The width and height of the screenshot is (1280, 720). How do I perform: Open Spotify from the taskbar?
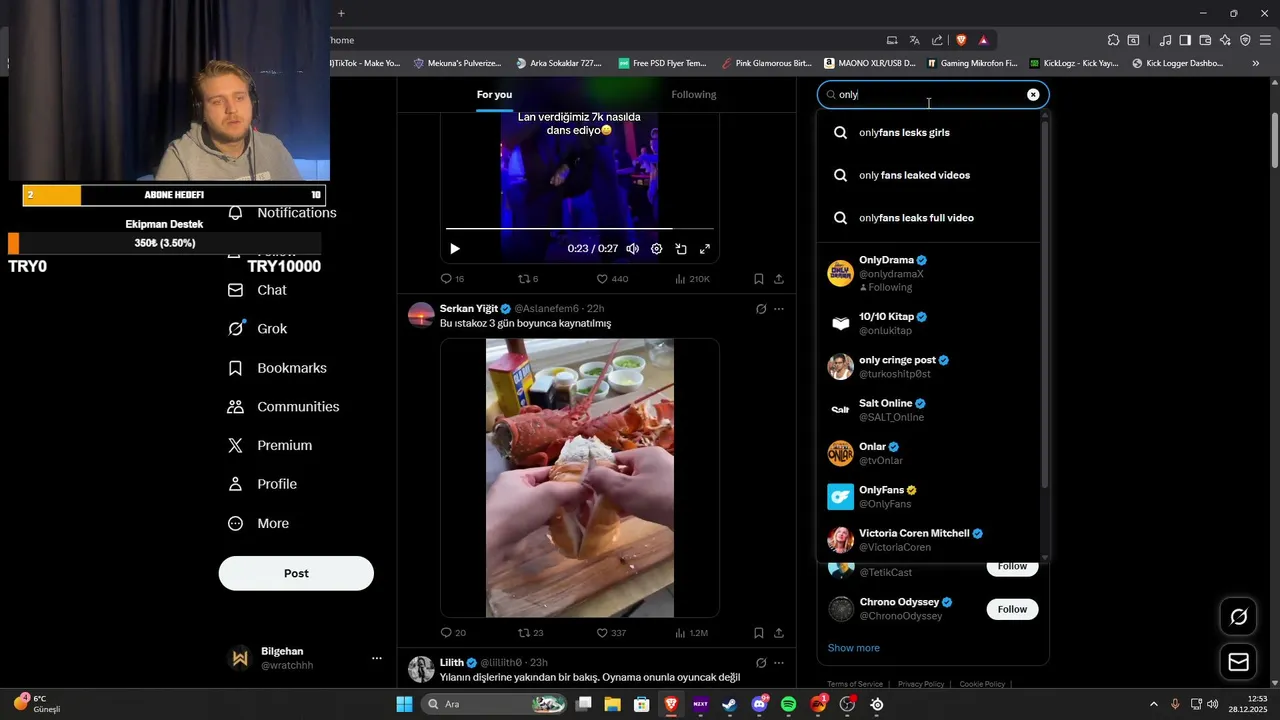tap(788, 704)
